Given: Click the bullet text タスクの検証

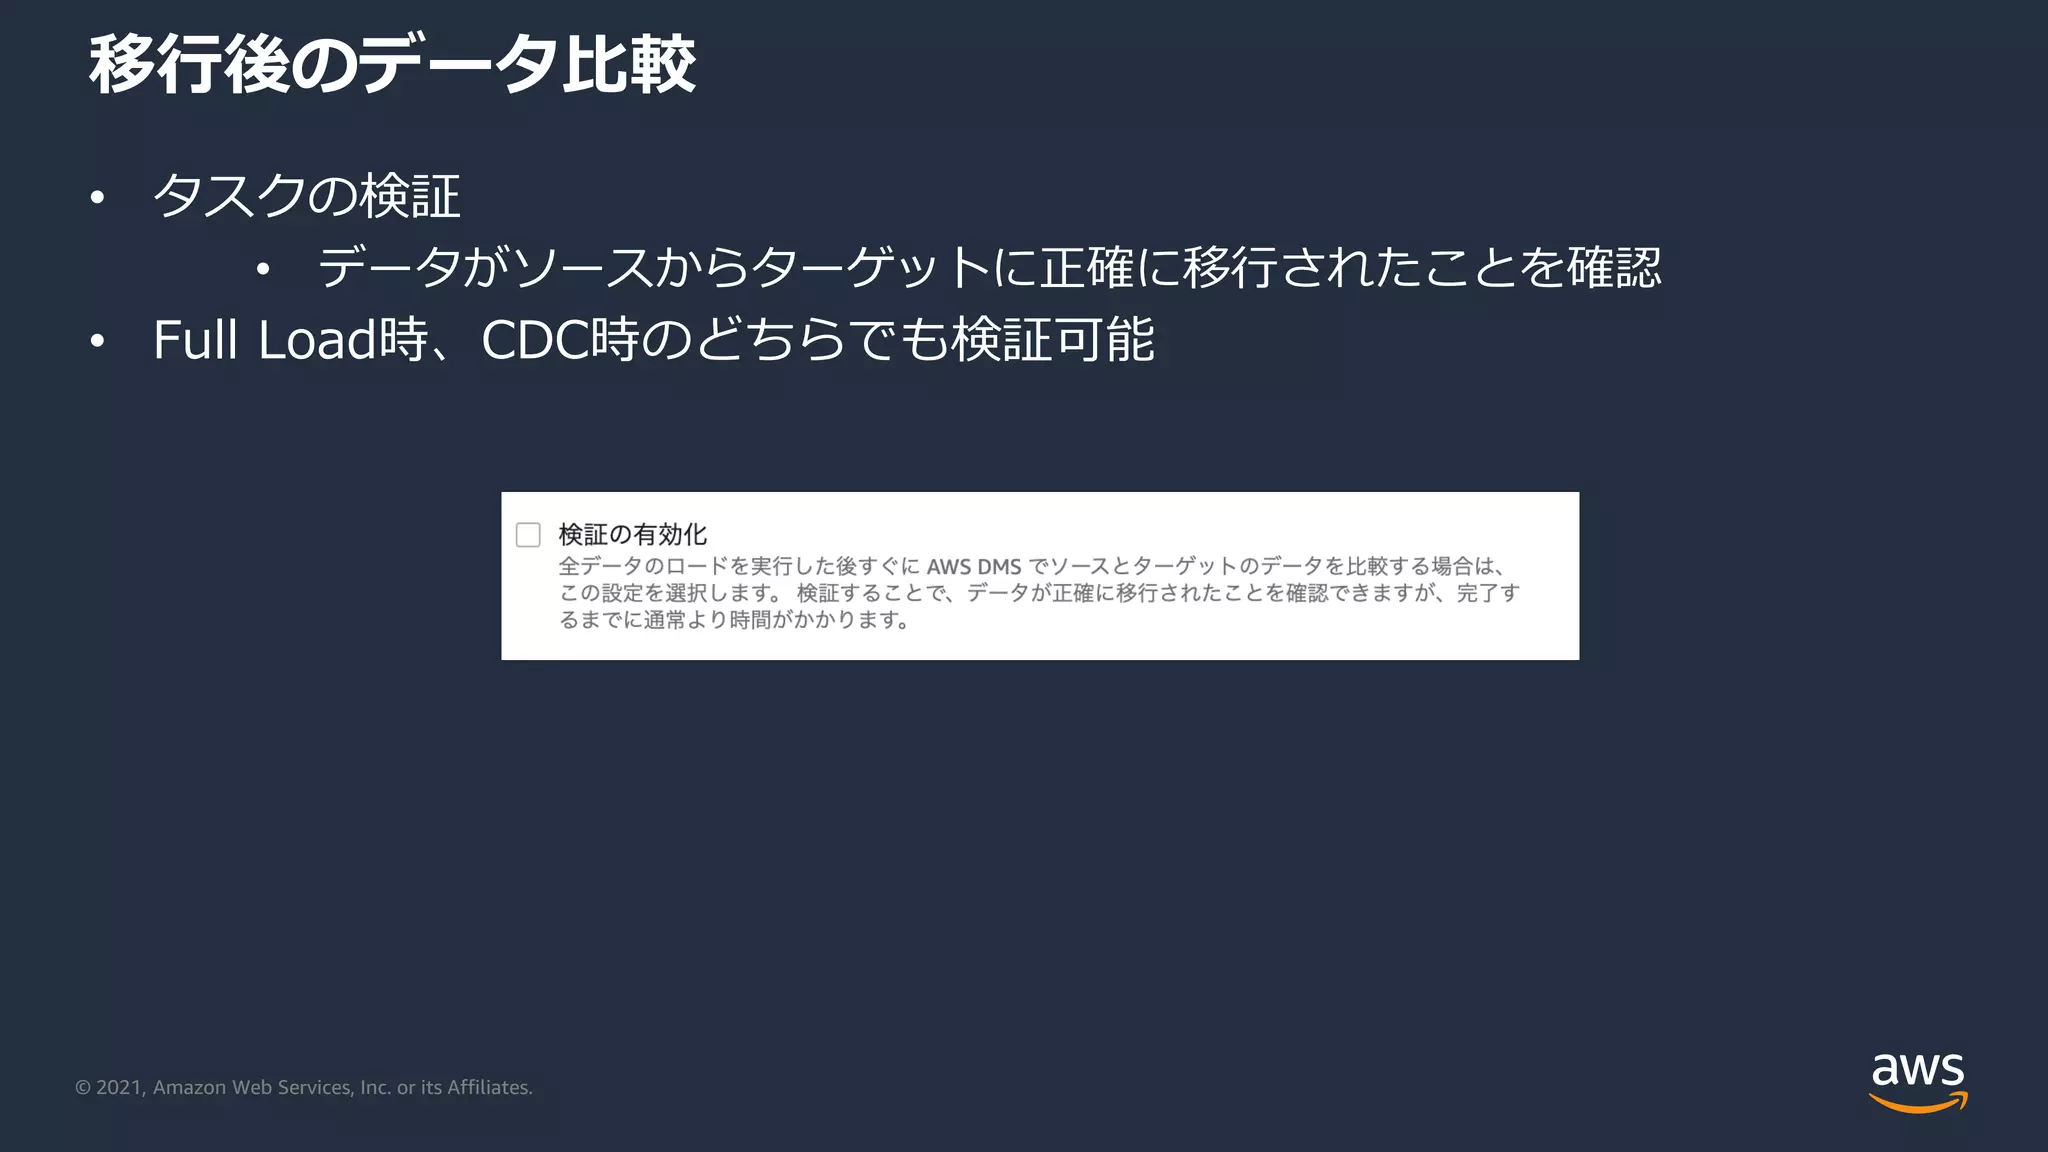Looking at the screenshot, I should click(306, 195).
